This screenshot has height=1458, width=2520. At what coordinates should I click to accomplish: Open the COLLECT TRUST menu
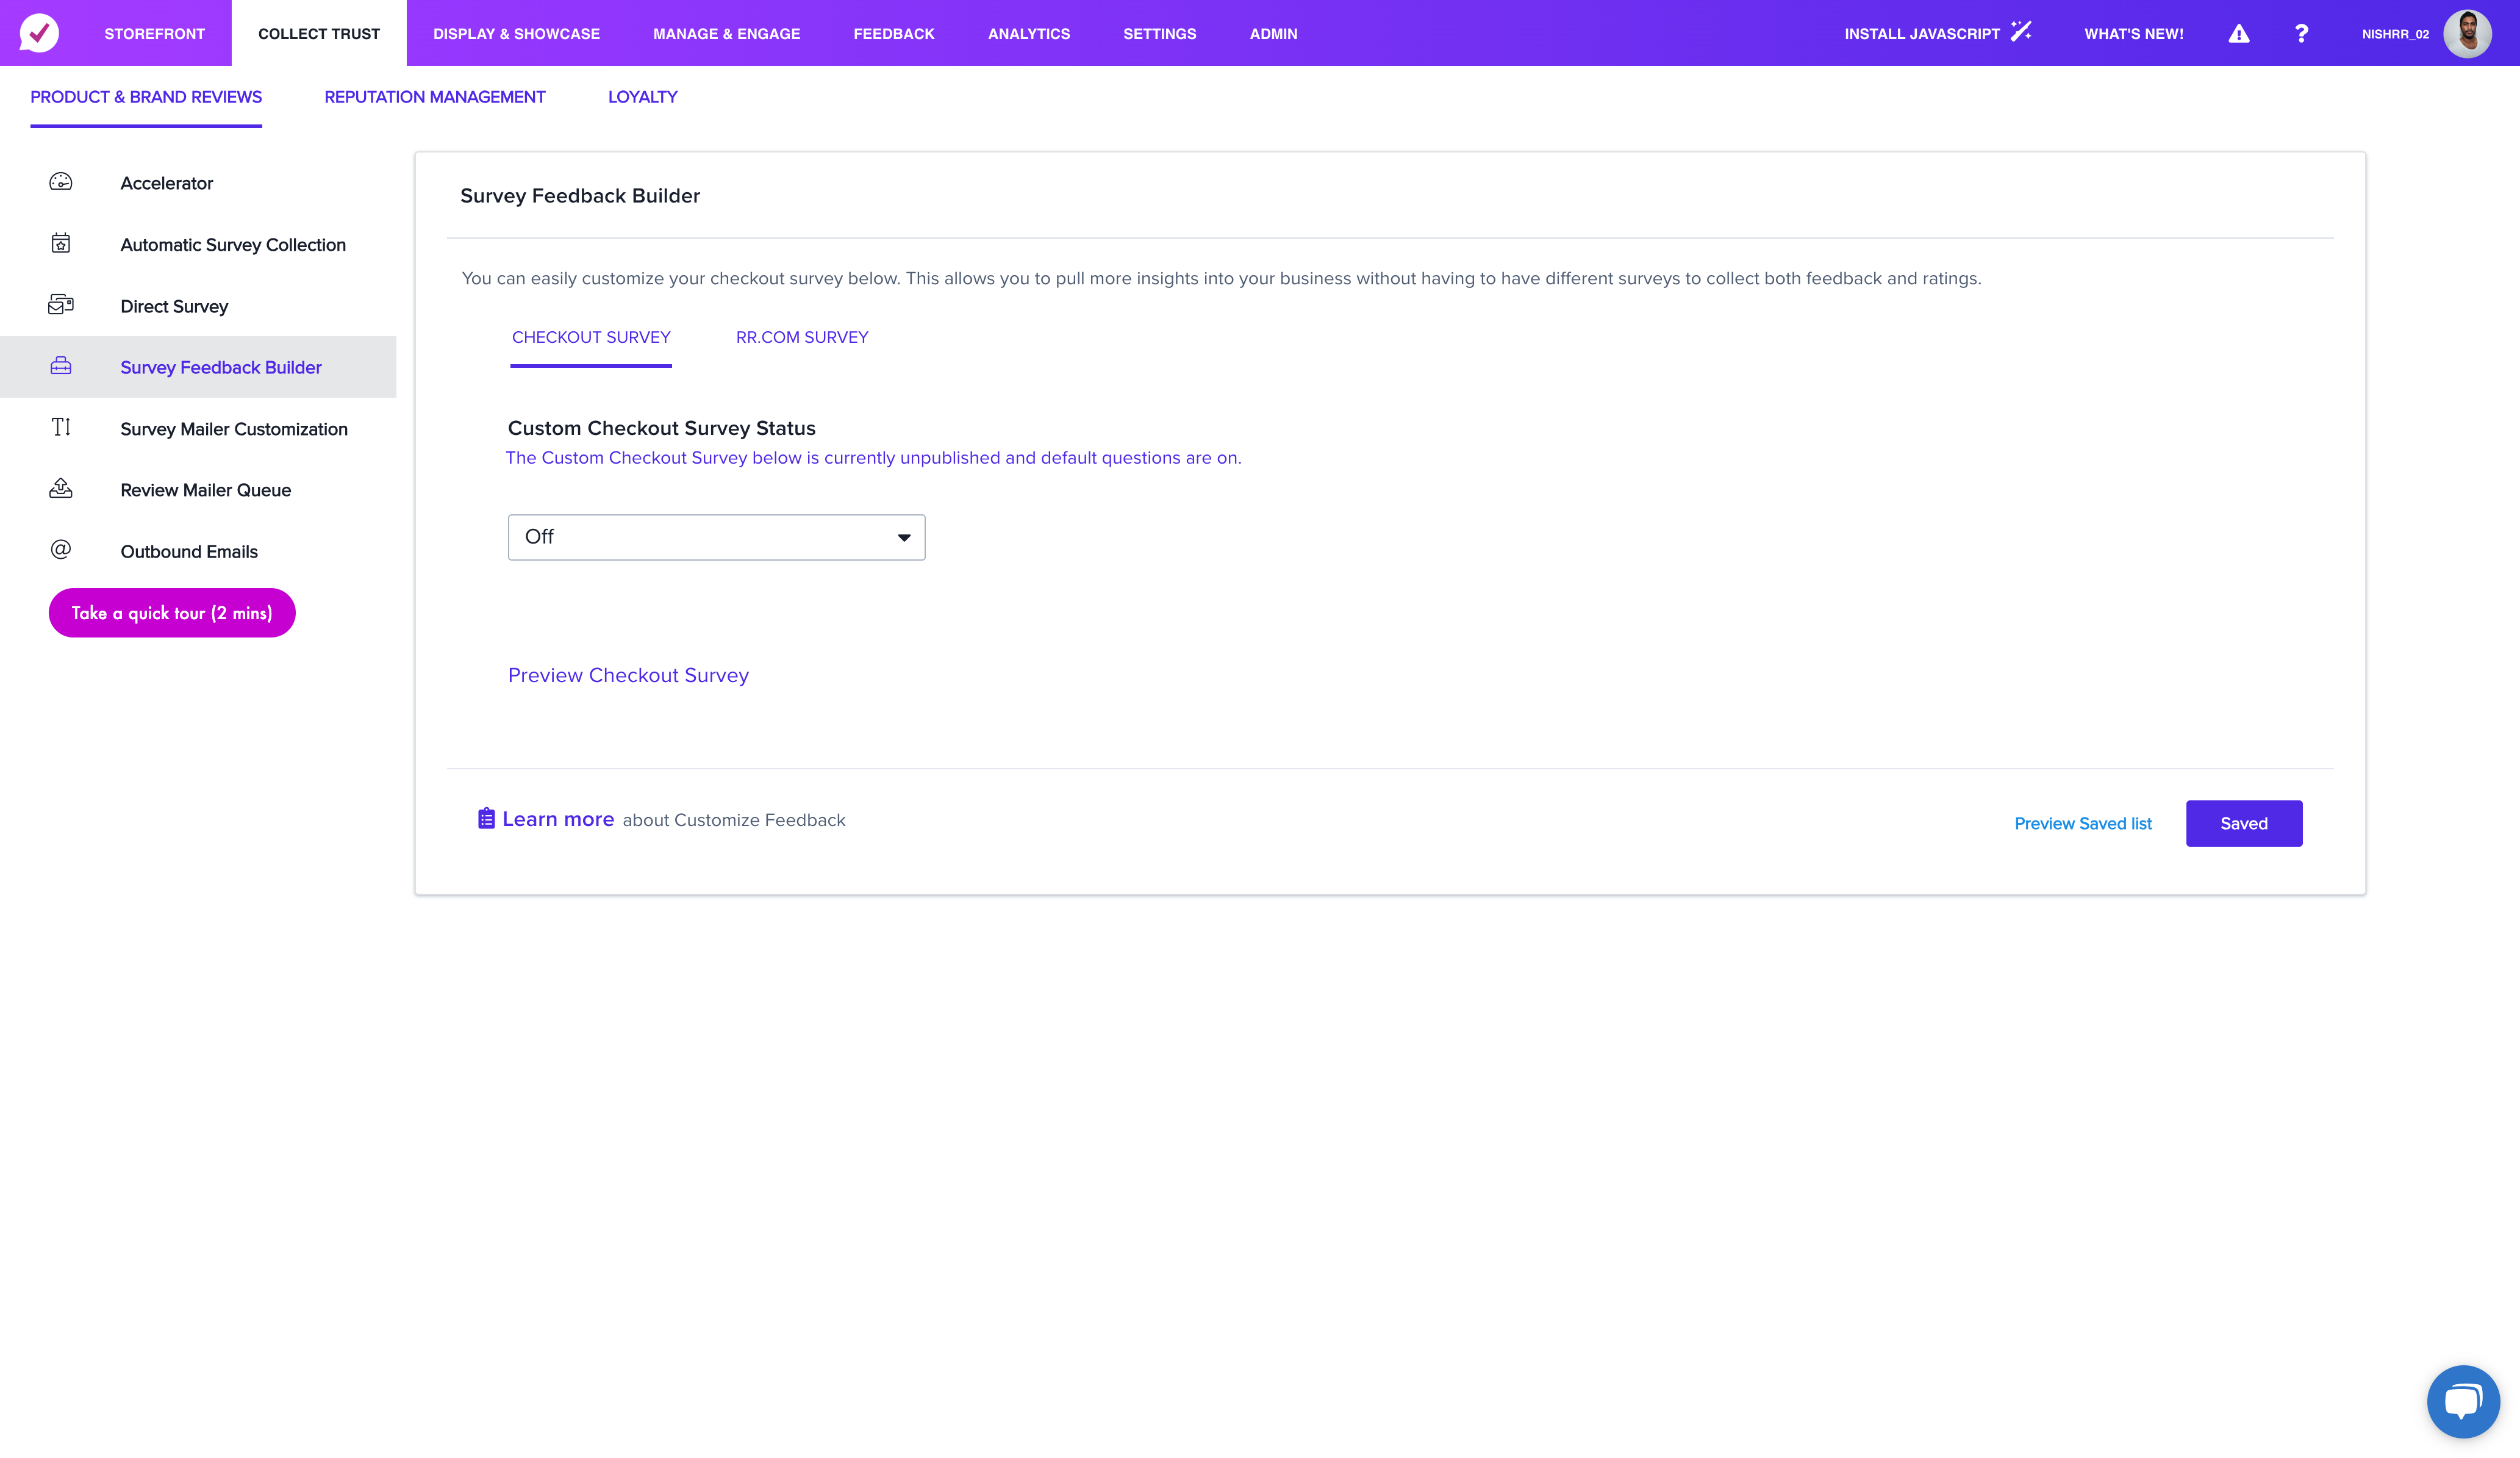pos(319,34)
